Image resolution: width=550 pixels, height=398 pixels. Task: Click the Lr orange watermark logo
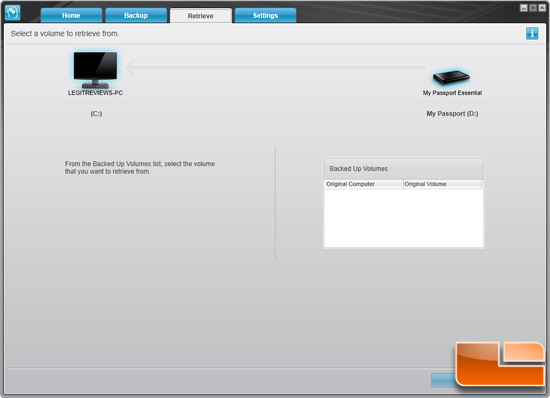(x=501, y=364)
